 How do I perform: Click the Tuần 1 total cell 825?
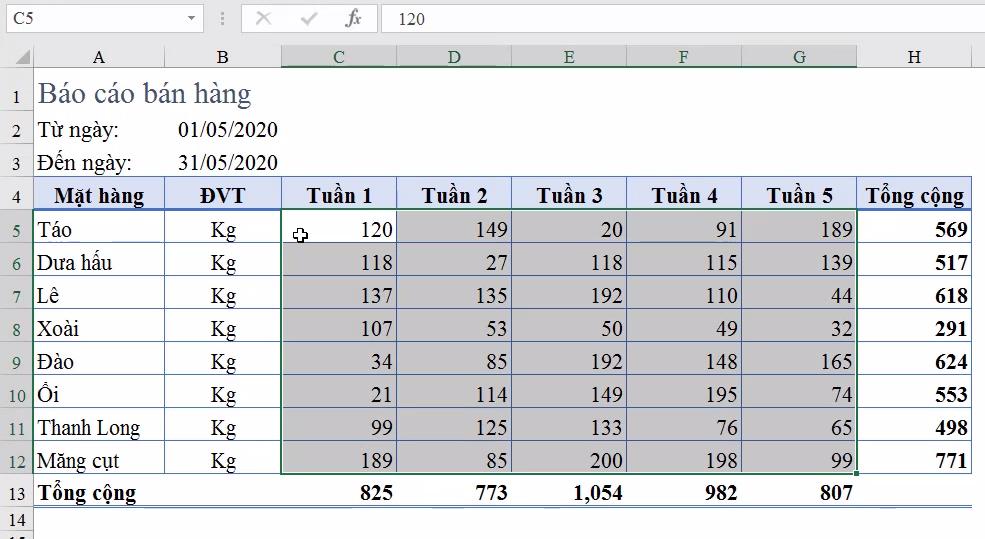pos(339,492)
